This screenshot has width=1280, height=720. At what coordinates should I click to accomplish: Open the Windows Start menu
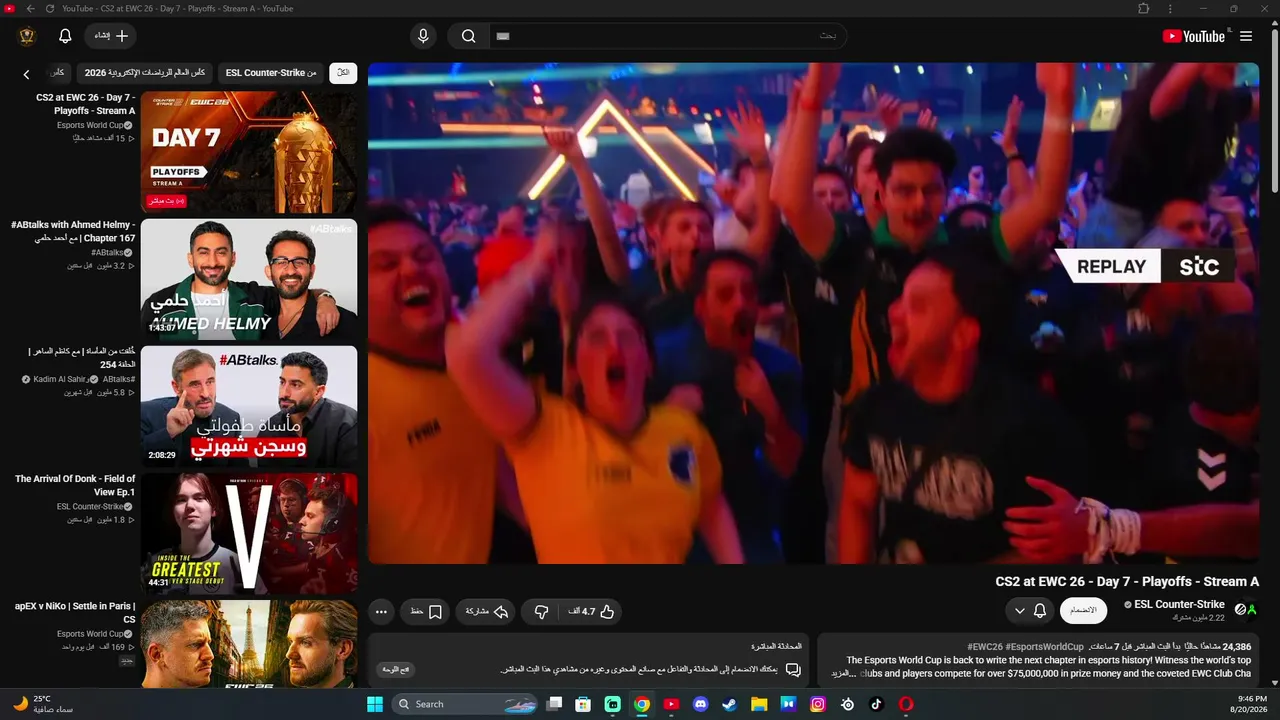pos(375,704)
